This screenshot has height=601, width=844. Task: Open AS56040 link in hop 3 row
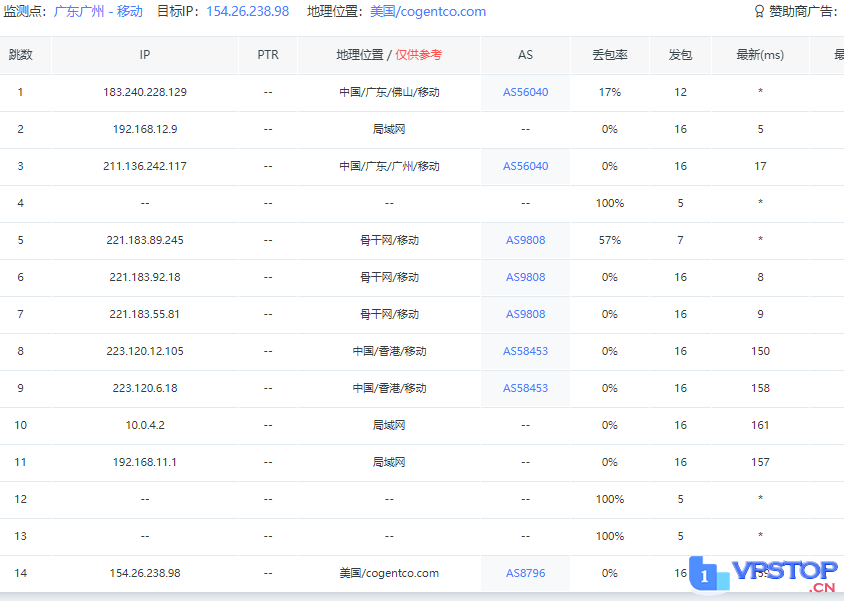pos(525,166)
